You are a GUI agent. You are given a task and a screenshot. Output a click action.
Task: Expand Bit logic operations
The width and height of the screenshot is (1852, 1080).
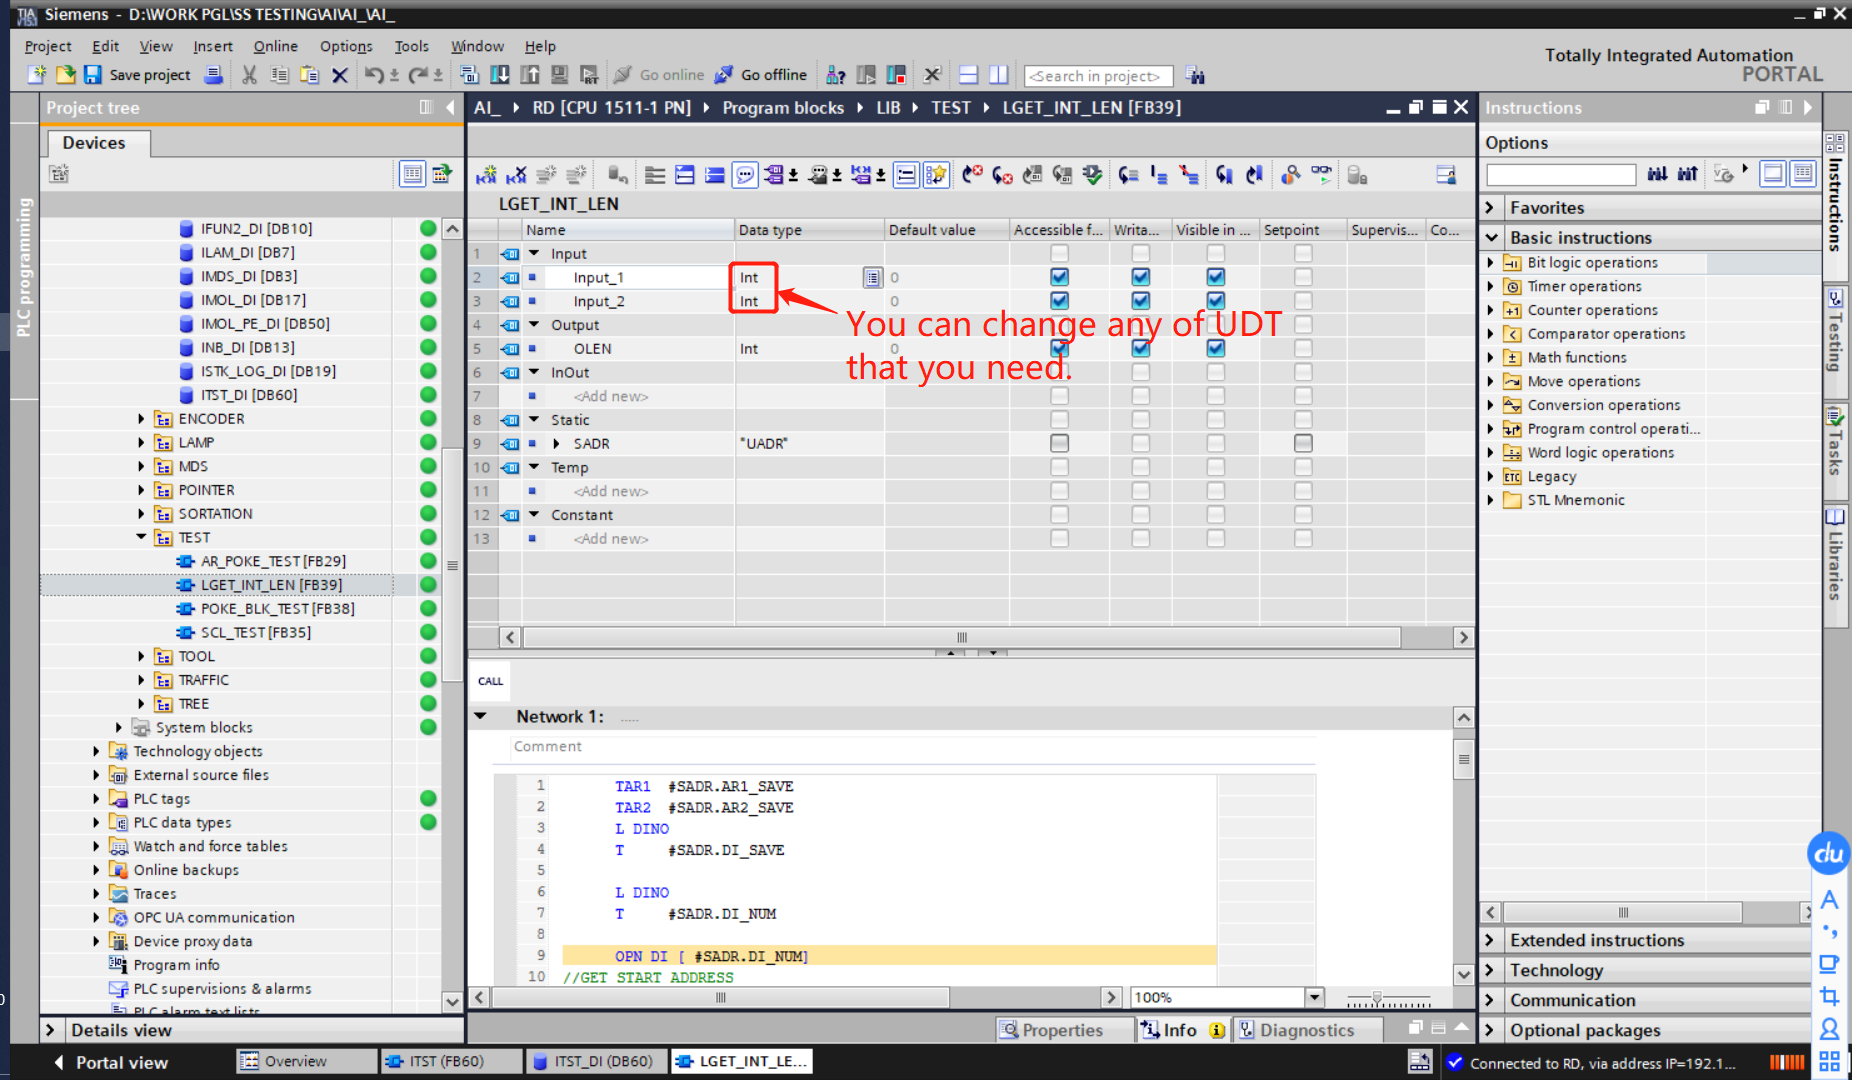pyautogui.click(x=1490, y=263)
